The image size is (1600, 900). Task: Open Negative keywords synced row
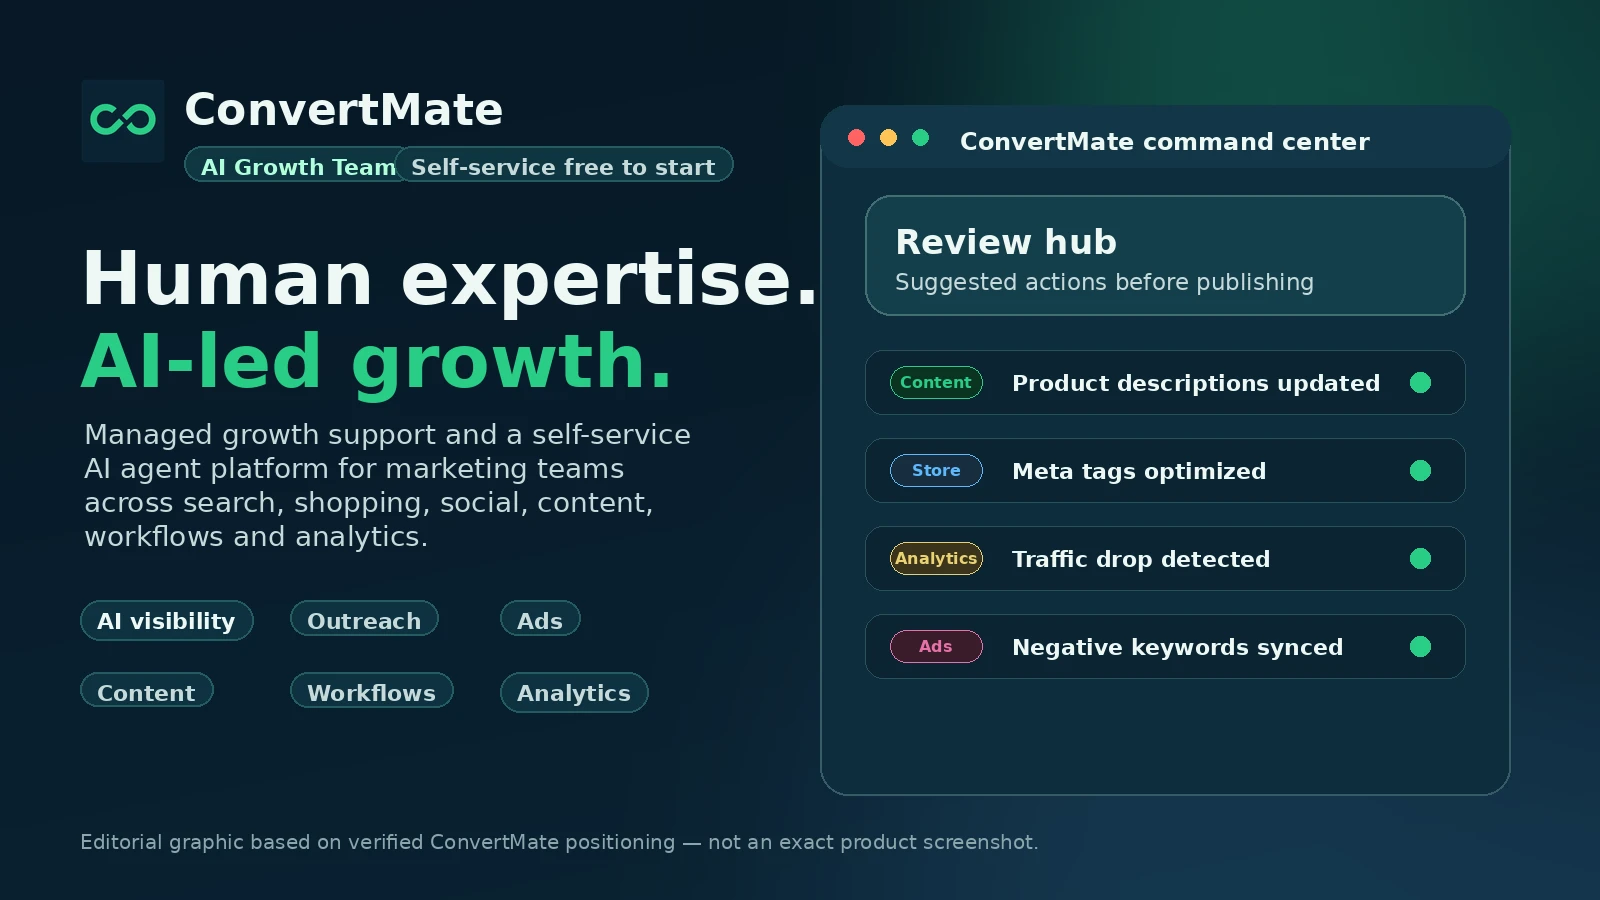tap(1165, 646)
